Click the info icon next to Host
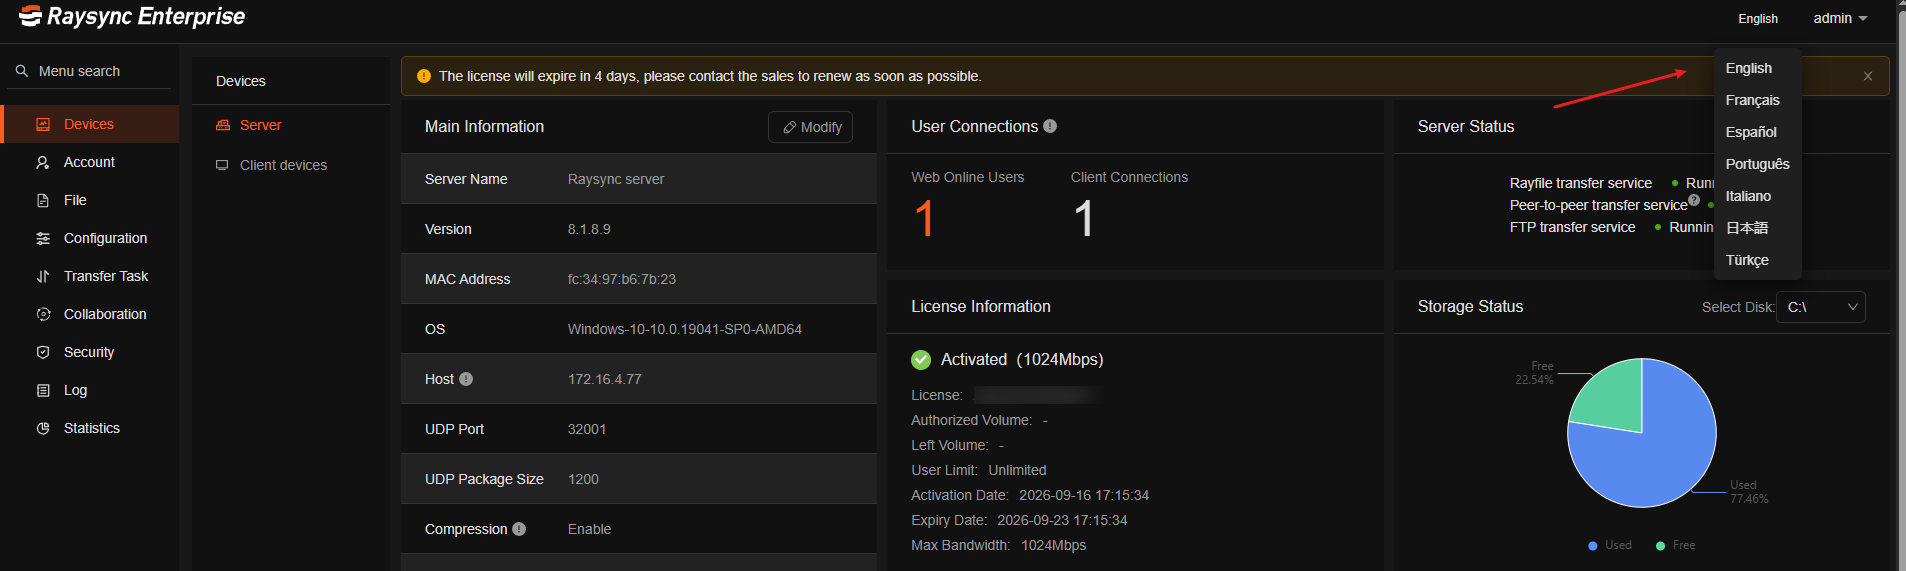 (466, 379)
